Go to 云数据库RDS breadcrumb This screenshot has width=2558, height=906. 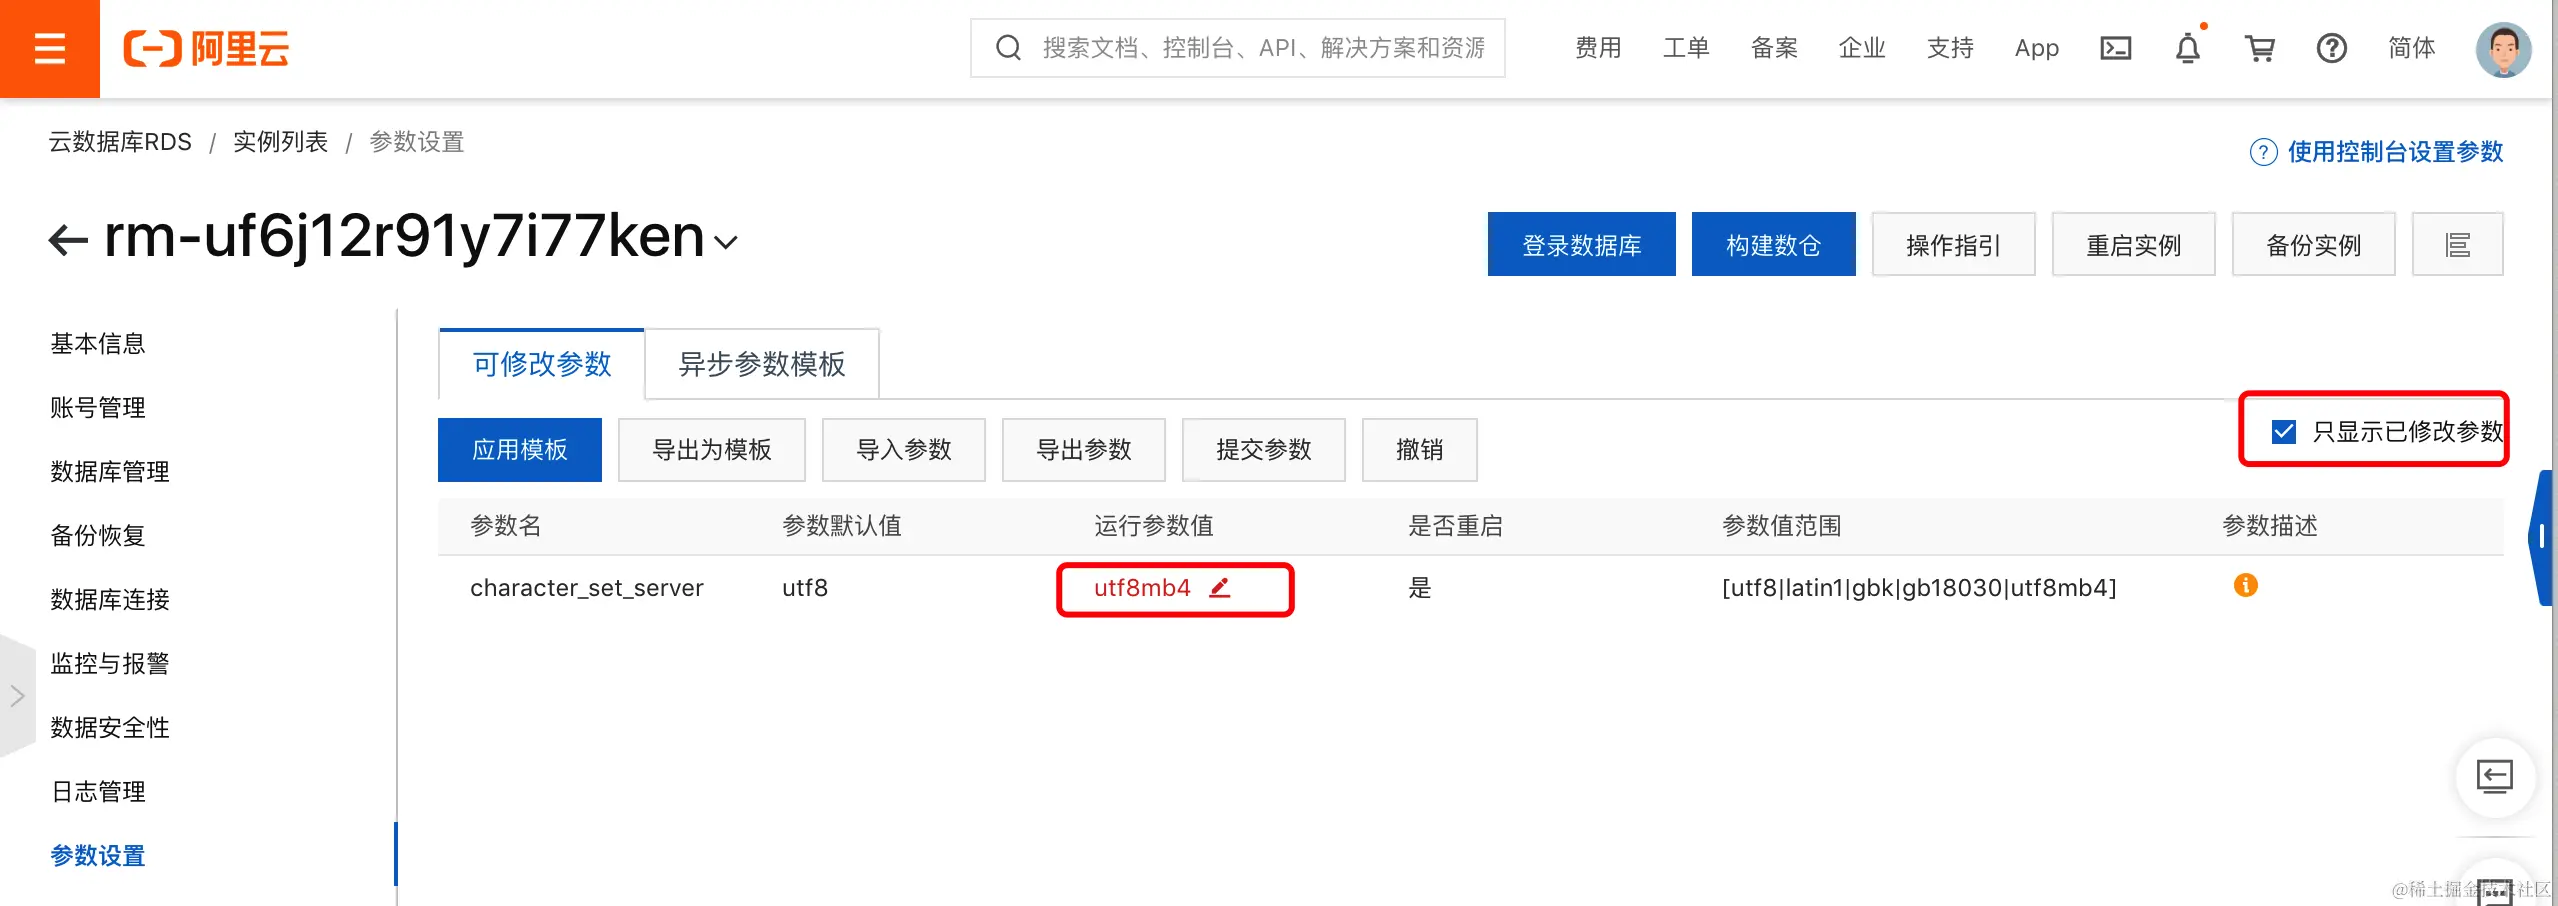click(x=120, y=142)
